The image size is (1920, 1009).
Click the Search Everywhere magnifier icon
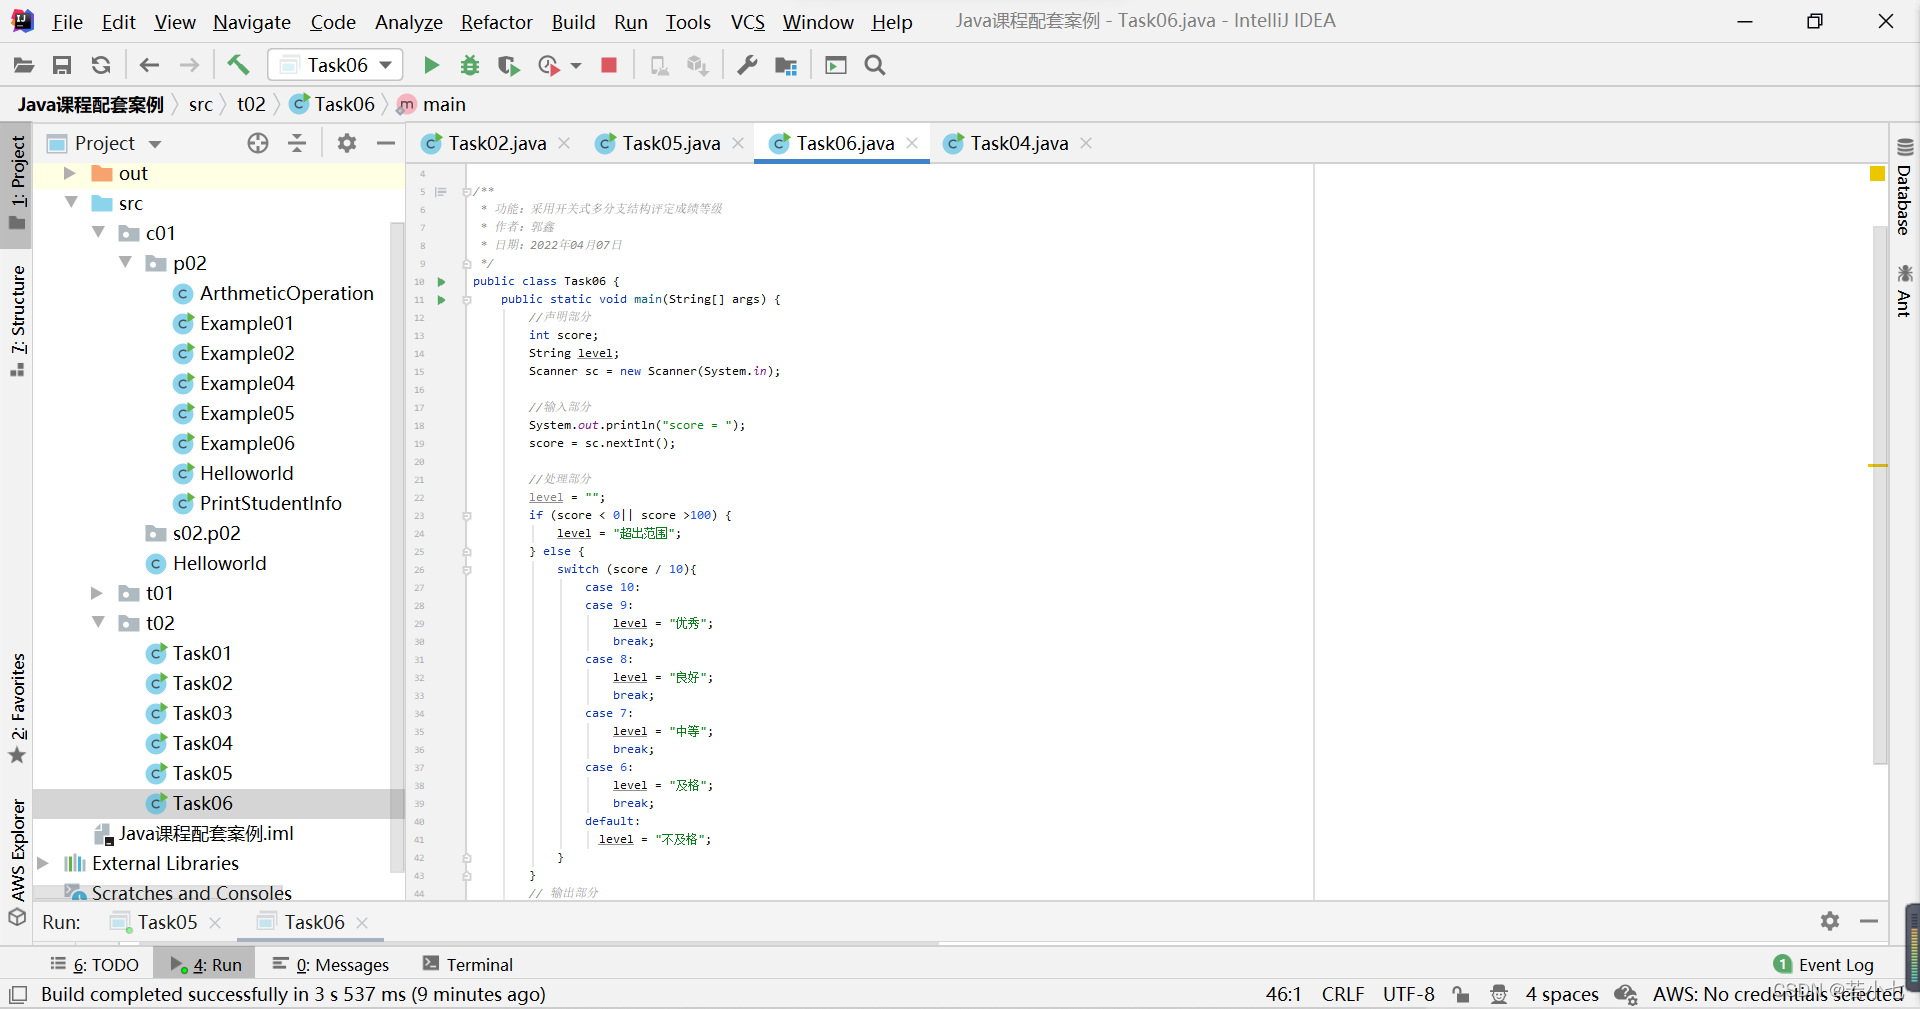(x=875, y=66)
